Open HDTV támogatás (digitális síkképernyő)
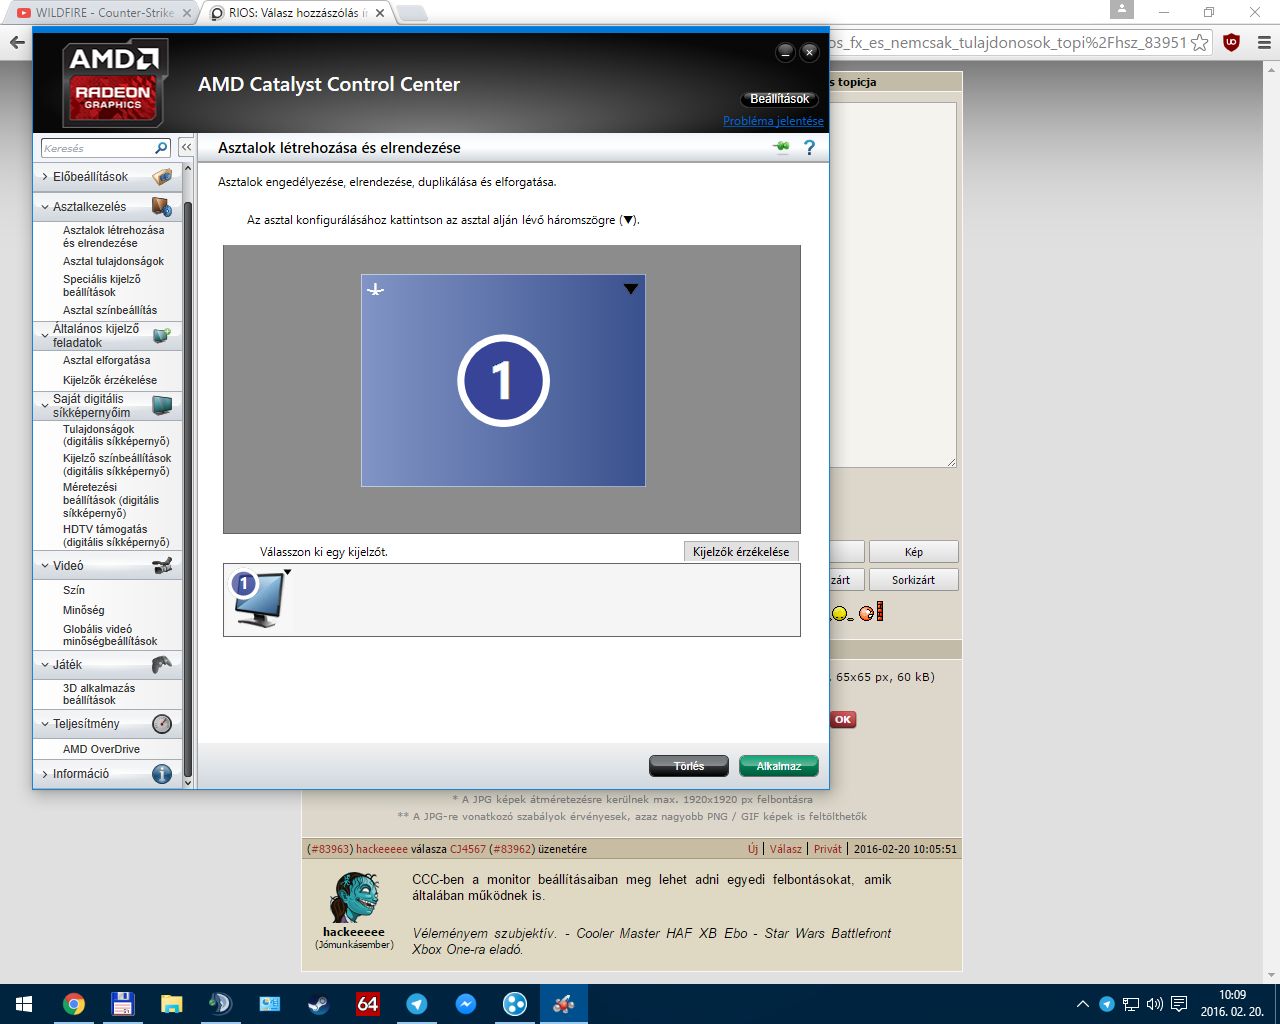 tap(116, 536)
